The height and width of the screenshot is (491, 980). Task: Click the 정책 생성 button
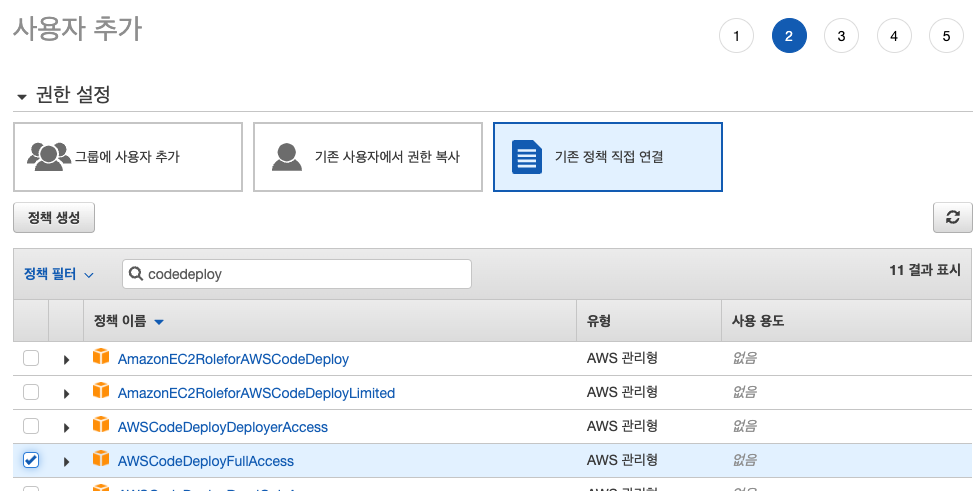coord(54,217)
